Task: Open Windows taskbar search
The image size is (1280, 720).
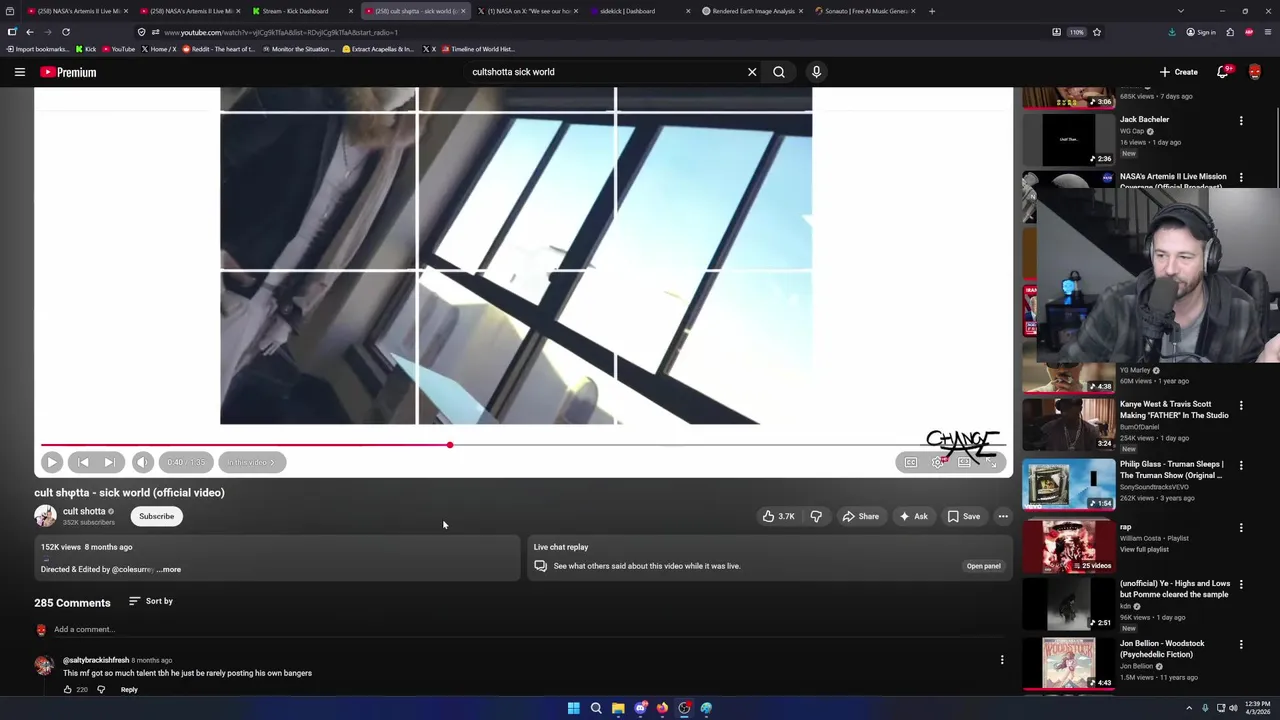Action: click(x=596, y=708)
